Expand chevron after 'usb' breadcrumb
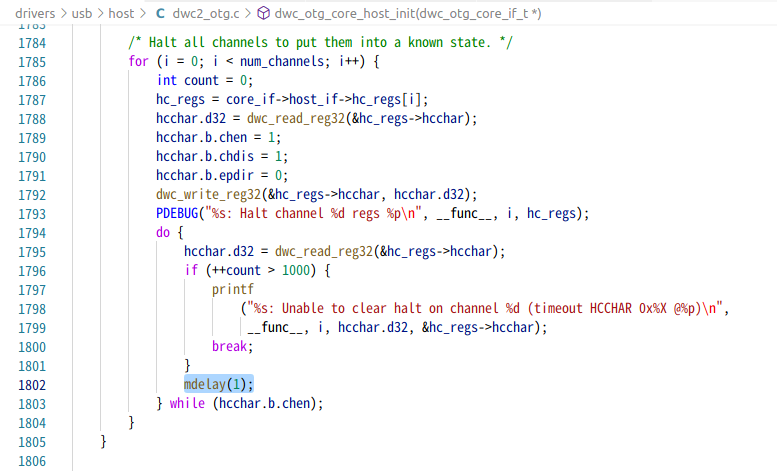Viewport: 777px width, 471px height. (100, 13)
